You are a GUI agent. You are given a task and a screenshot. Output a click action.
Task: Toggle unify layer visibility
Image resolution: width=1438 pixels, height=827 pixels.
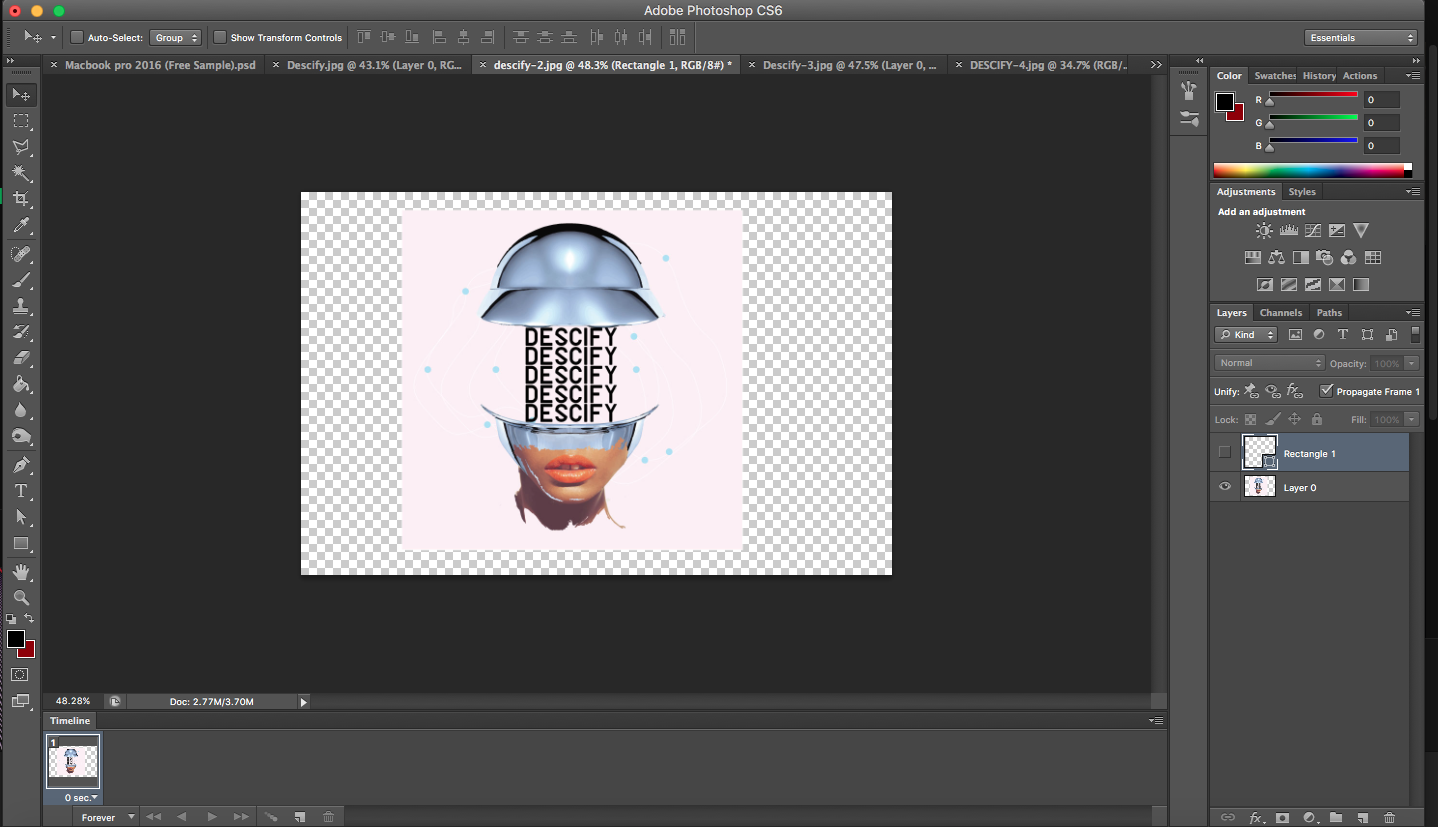(x=1272, y=391)
